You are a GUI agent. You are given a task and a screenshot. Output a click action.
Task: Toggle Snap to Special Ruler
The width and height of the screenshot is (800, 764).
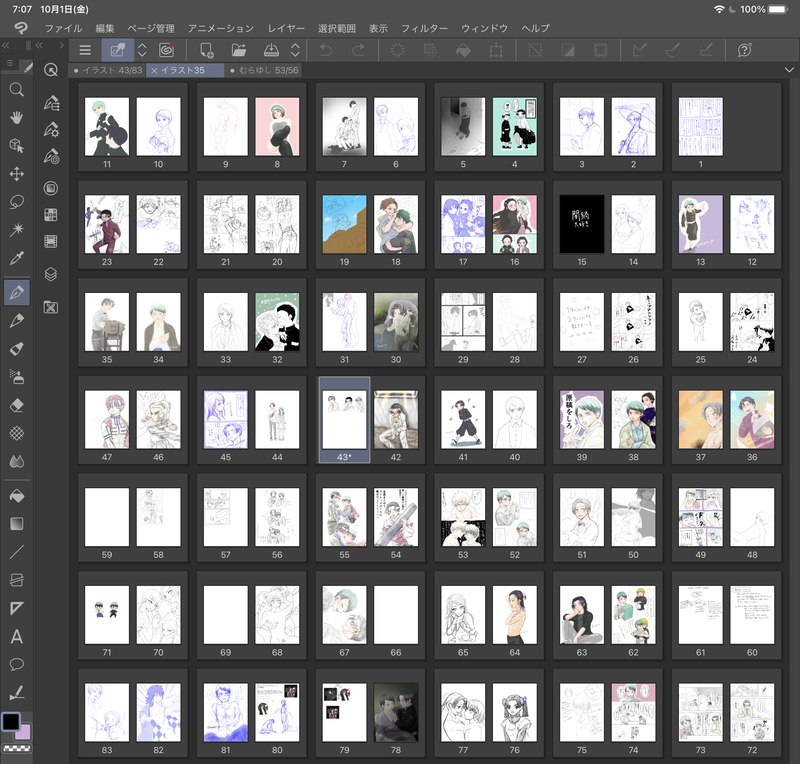tap(673, 50)
